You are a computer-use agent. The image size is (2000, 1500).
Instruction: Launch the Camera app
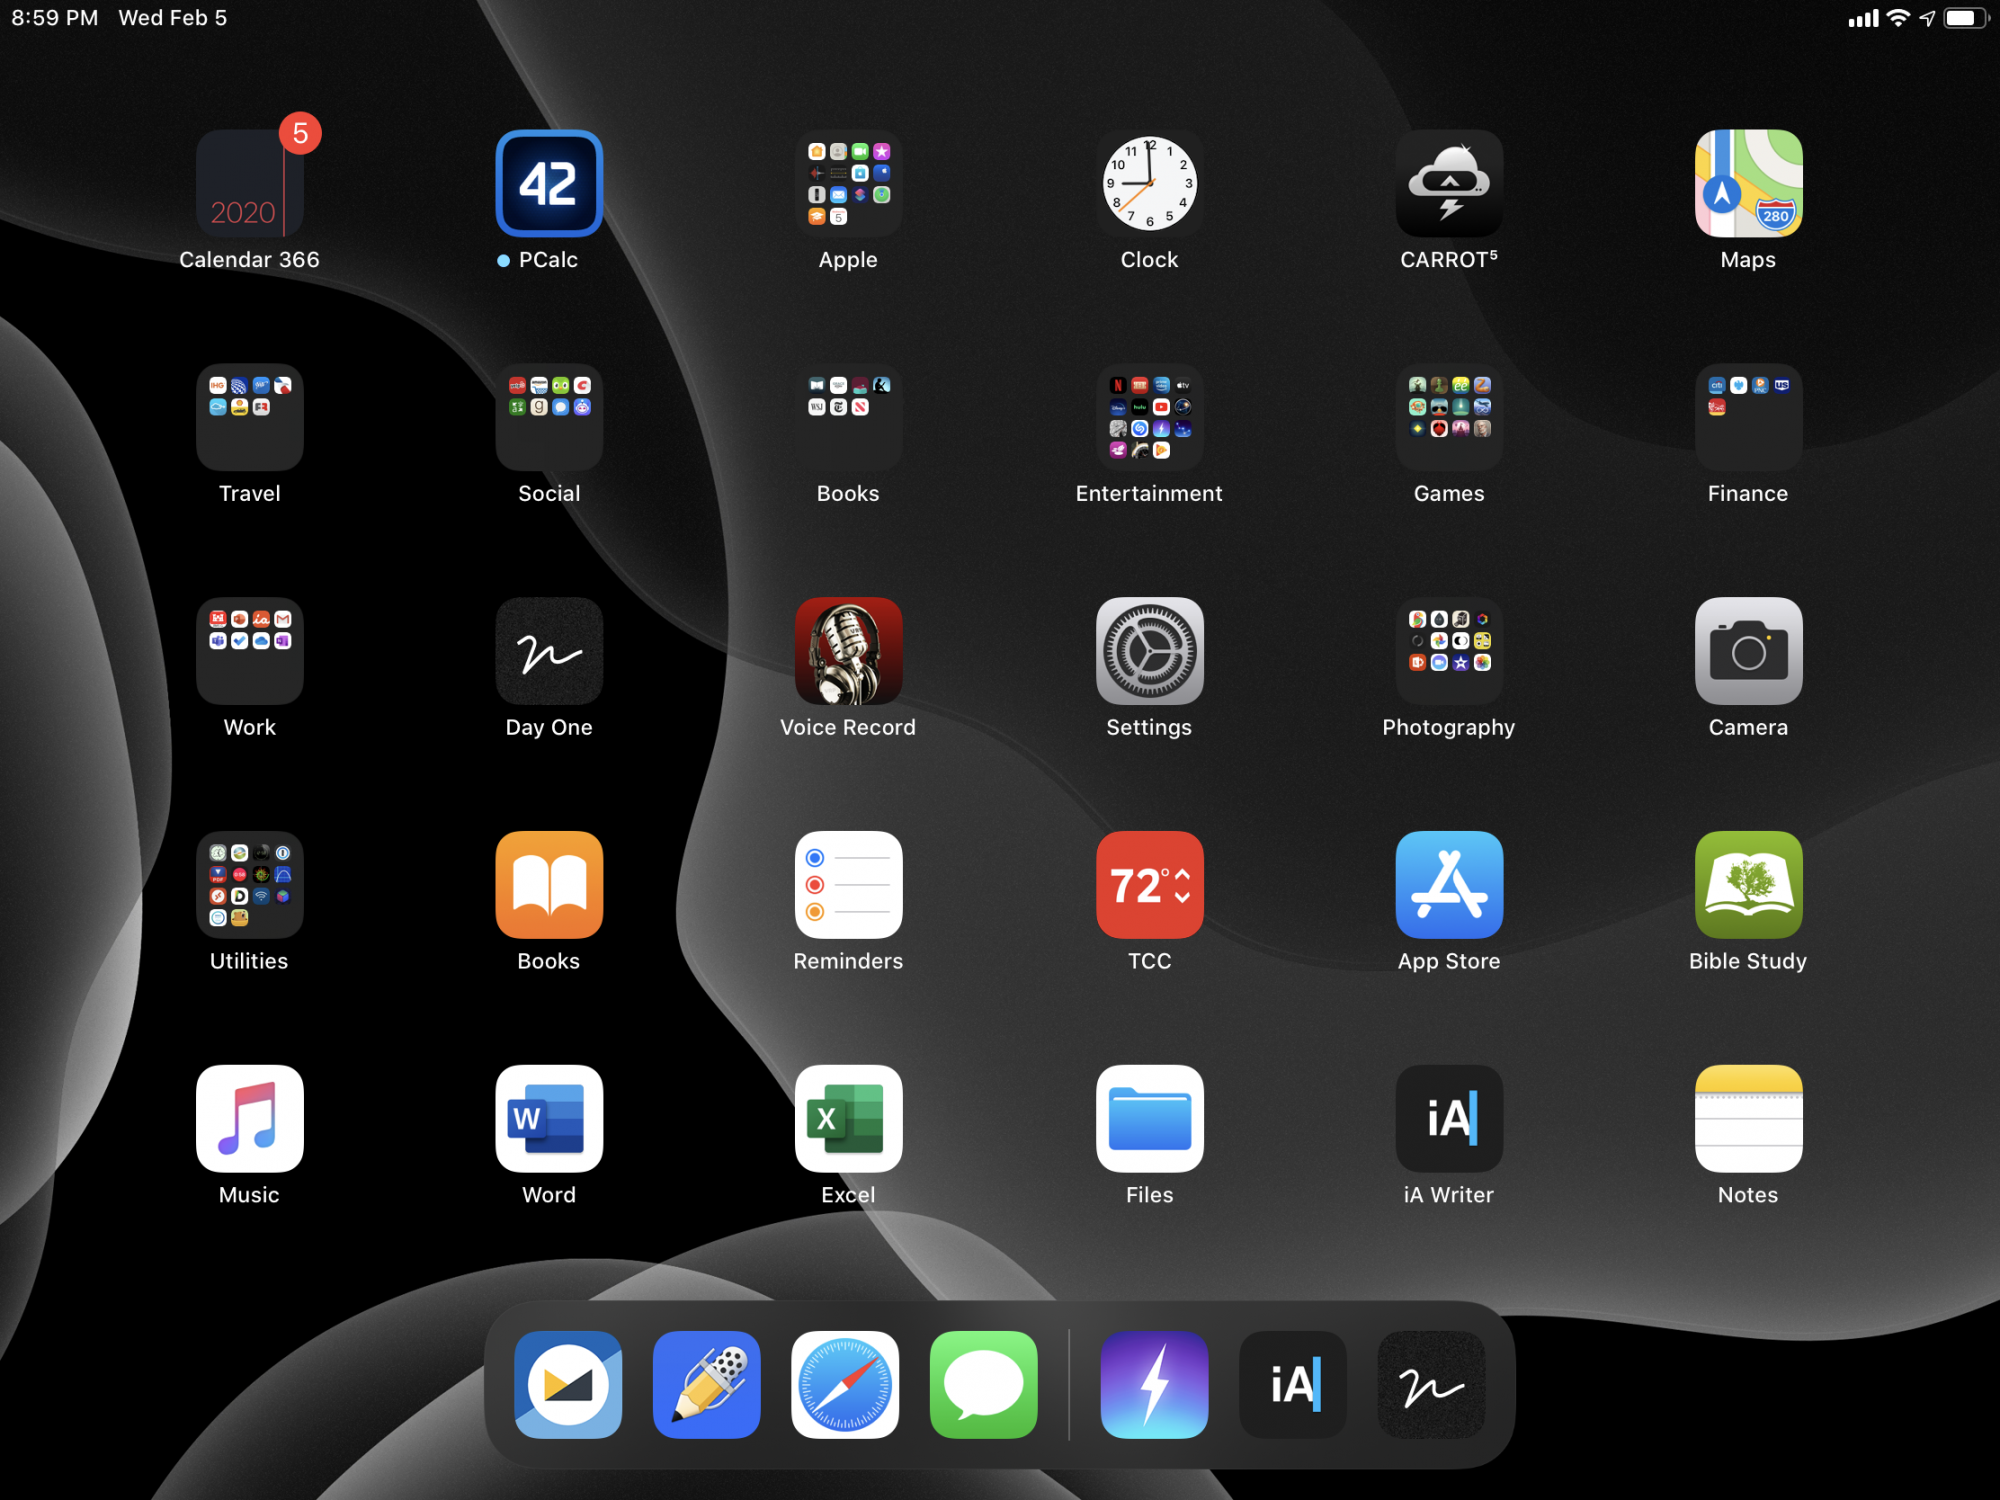[1748, 651]
